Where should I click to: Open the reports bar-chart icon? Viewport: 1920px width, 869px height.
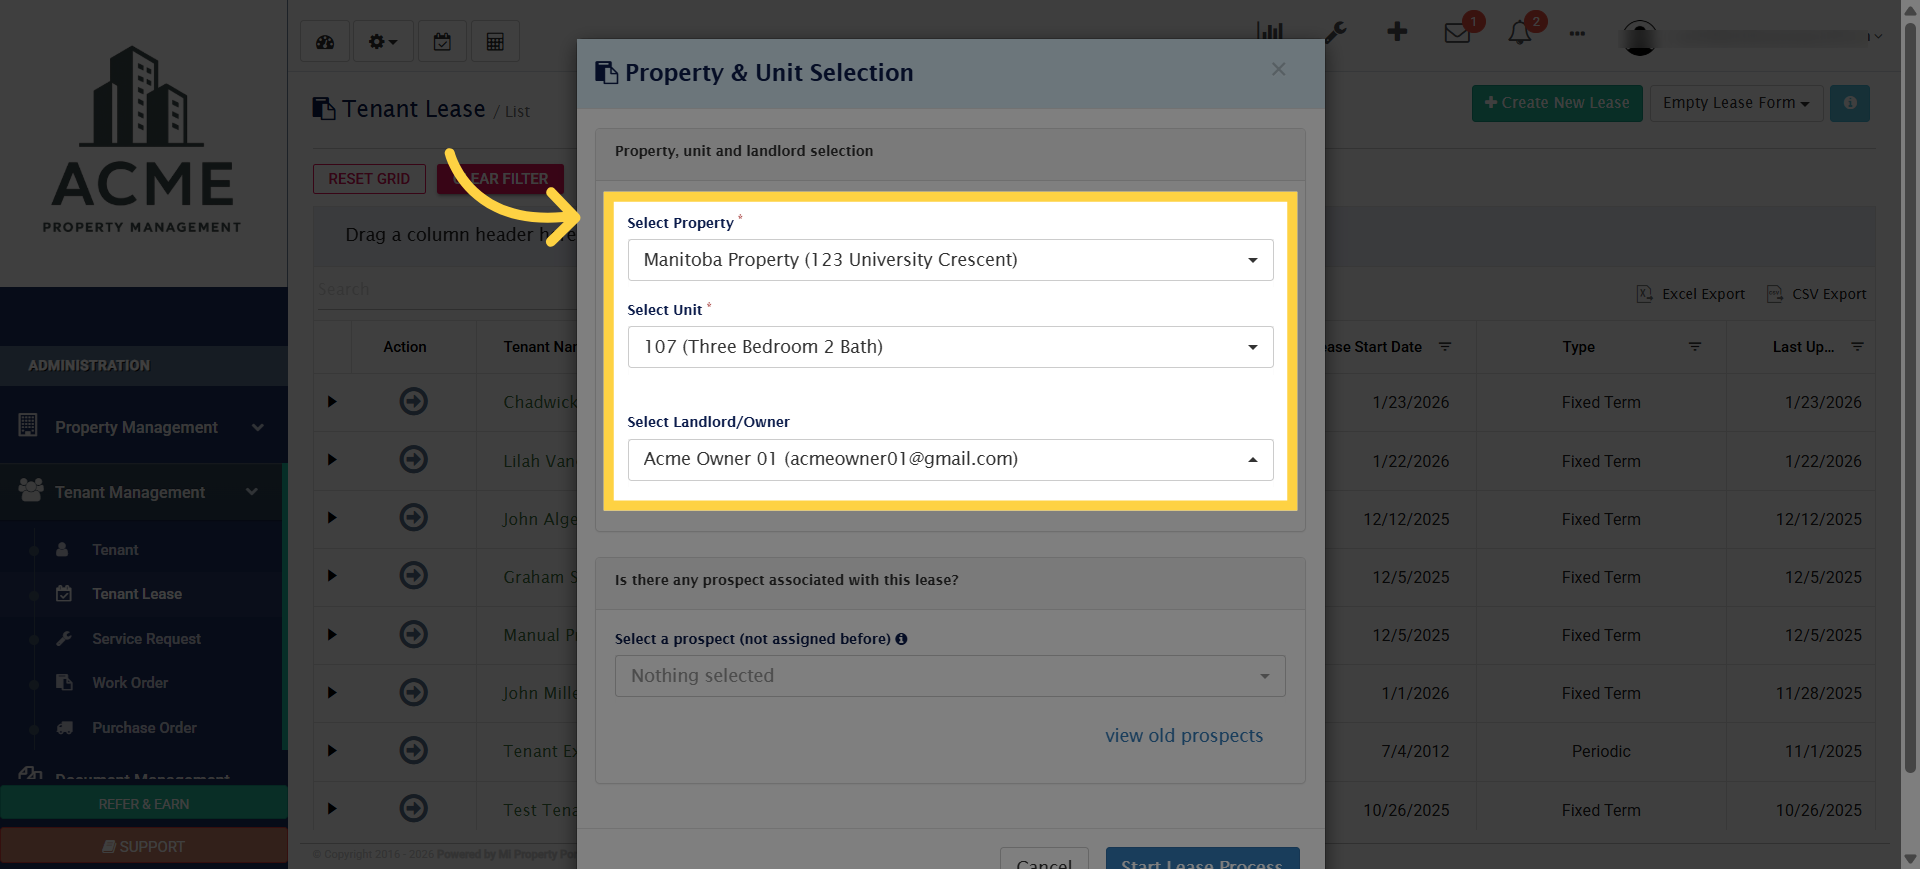pyautogui.click(x=1269, y=31)
